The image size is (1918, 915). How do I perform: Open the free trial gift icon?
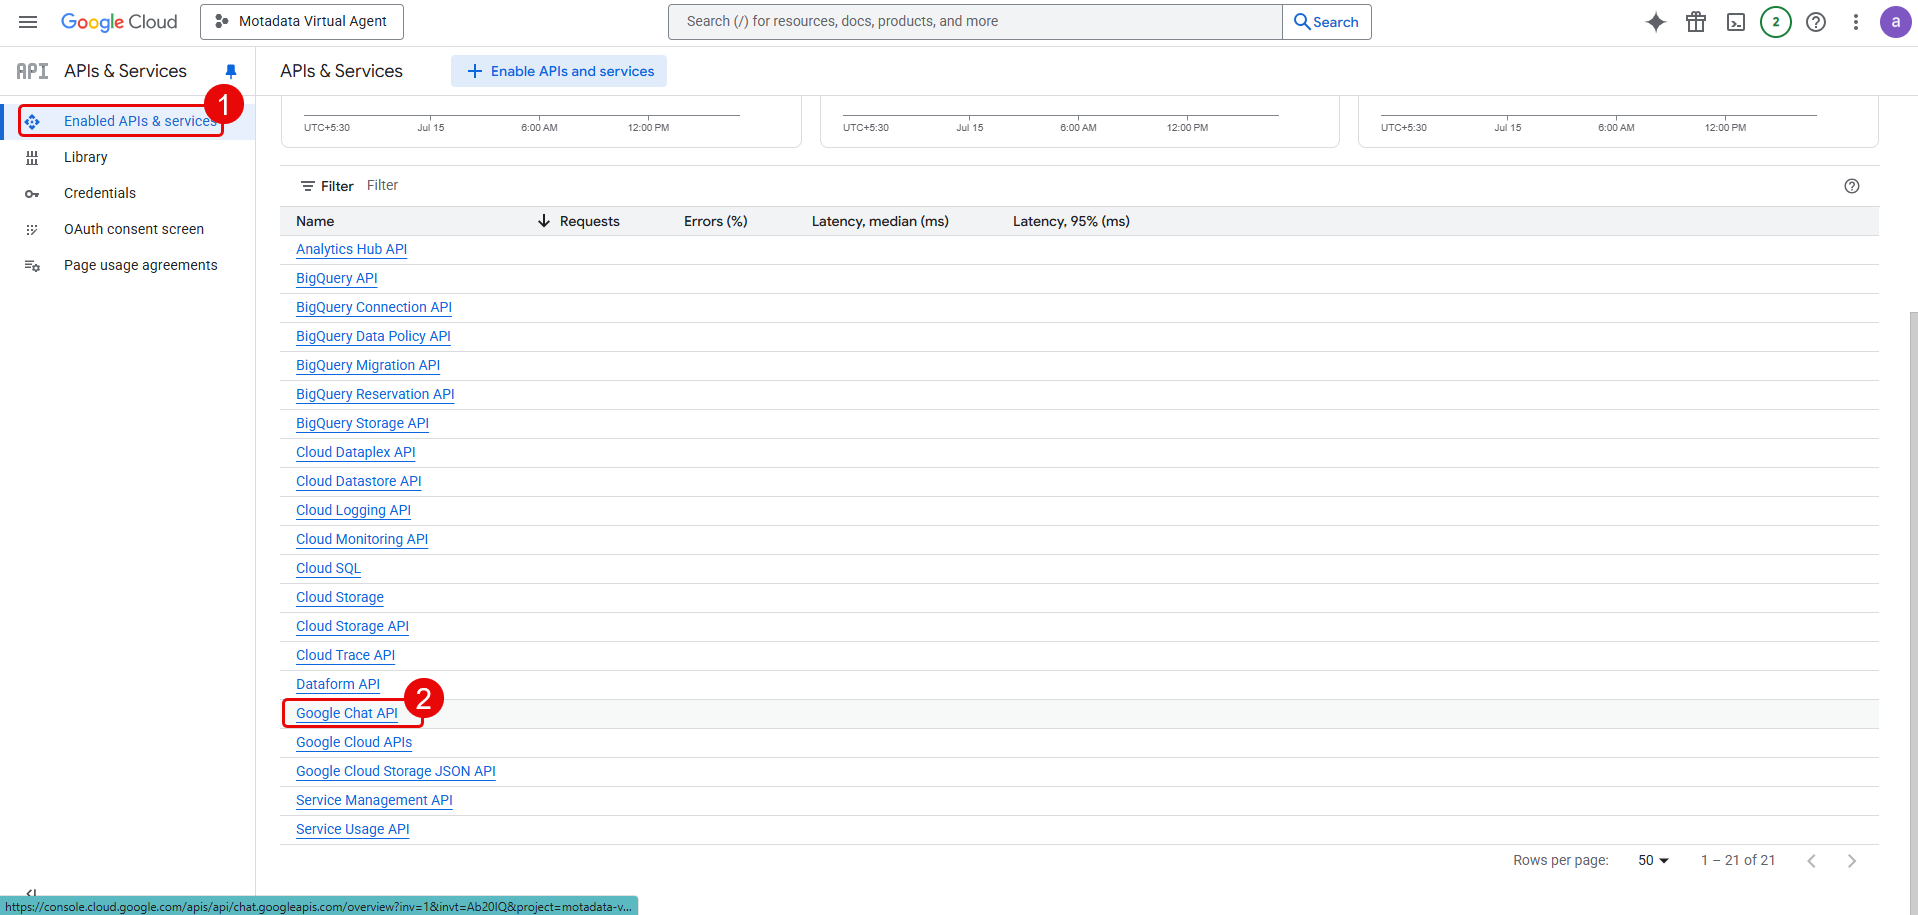[1696, 21]
